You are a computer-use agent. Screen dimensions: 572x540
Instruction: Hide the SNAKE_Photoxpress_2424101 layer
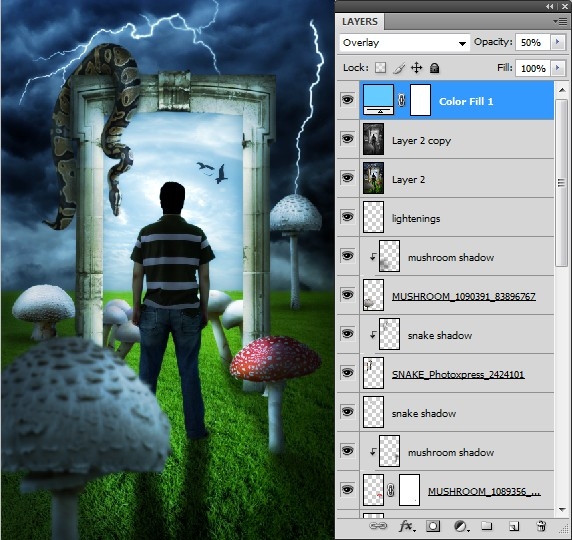(x=347, y=373)
